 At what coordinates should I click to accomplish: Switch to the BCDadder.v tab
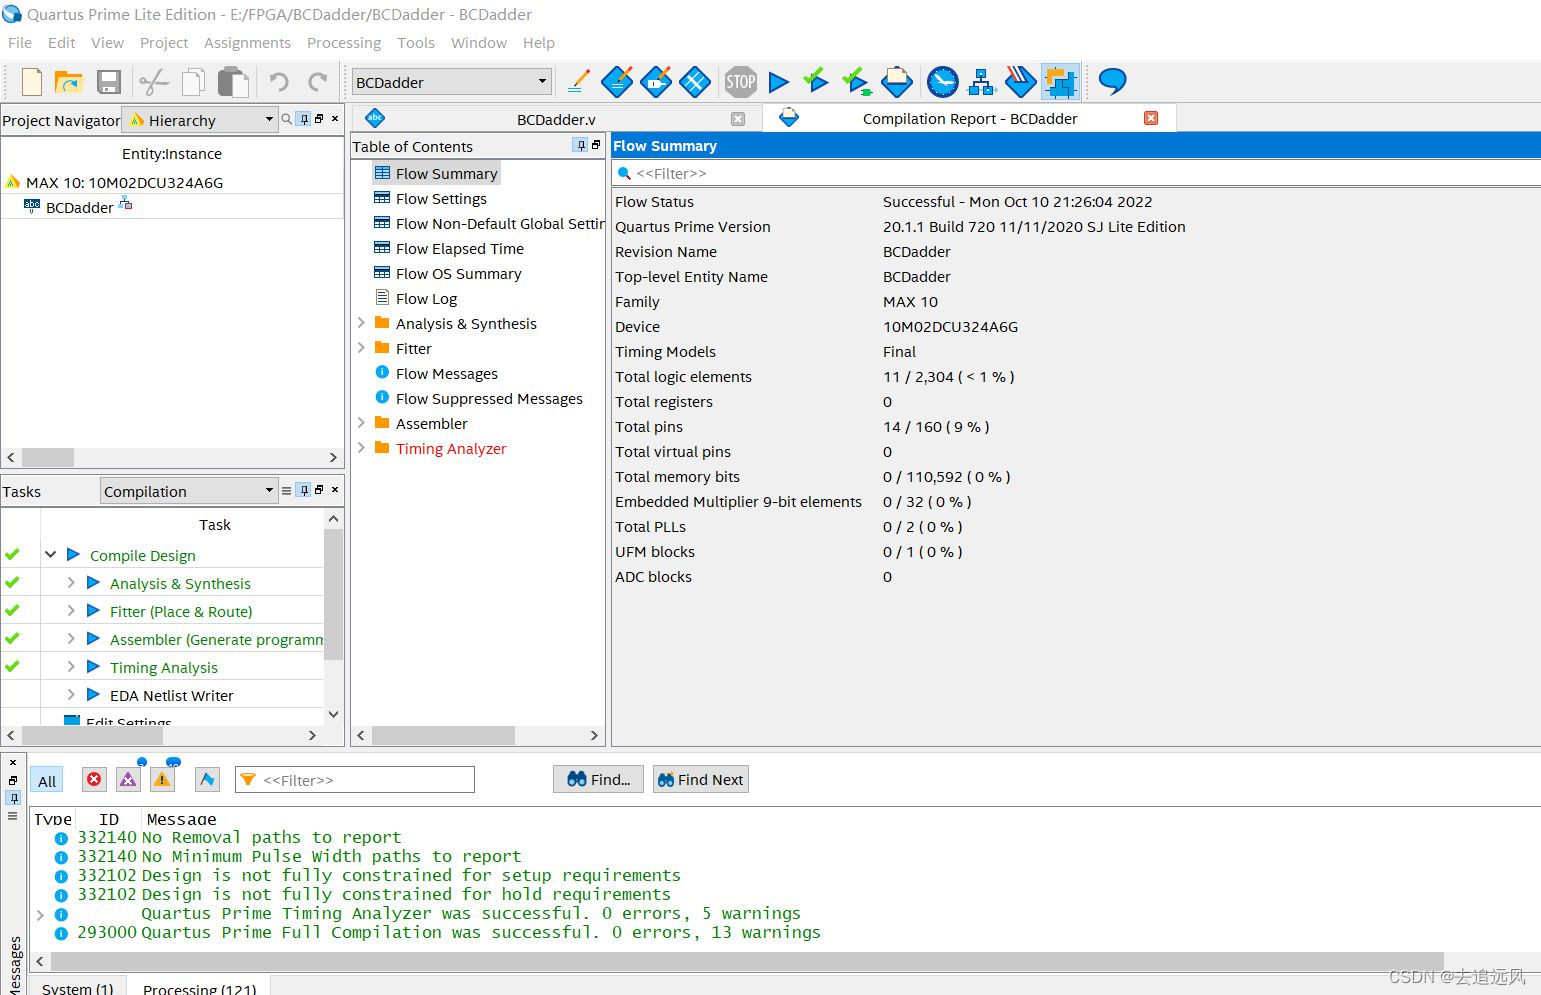pyautogui.click(x=556, y=119)
